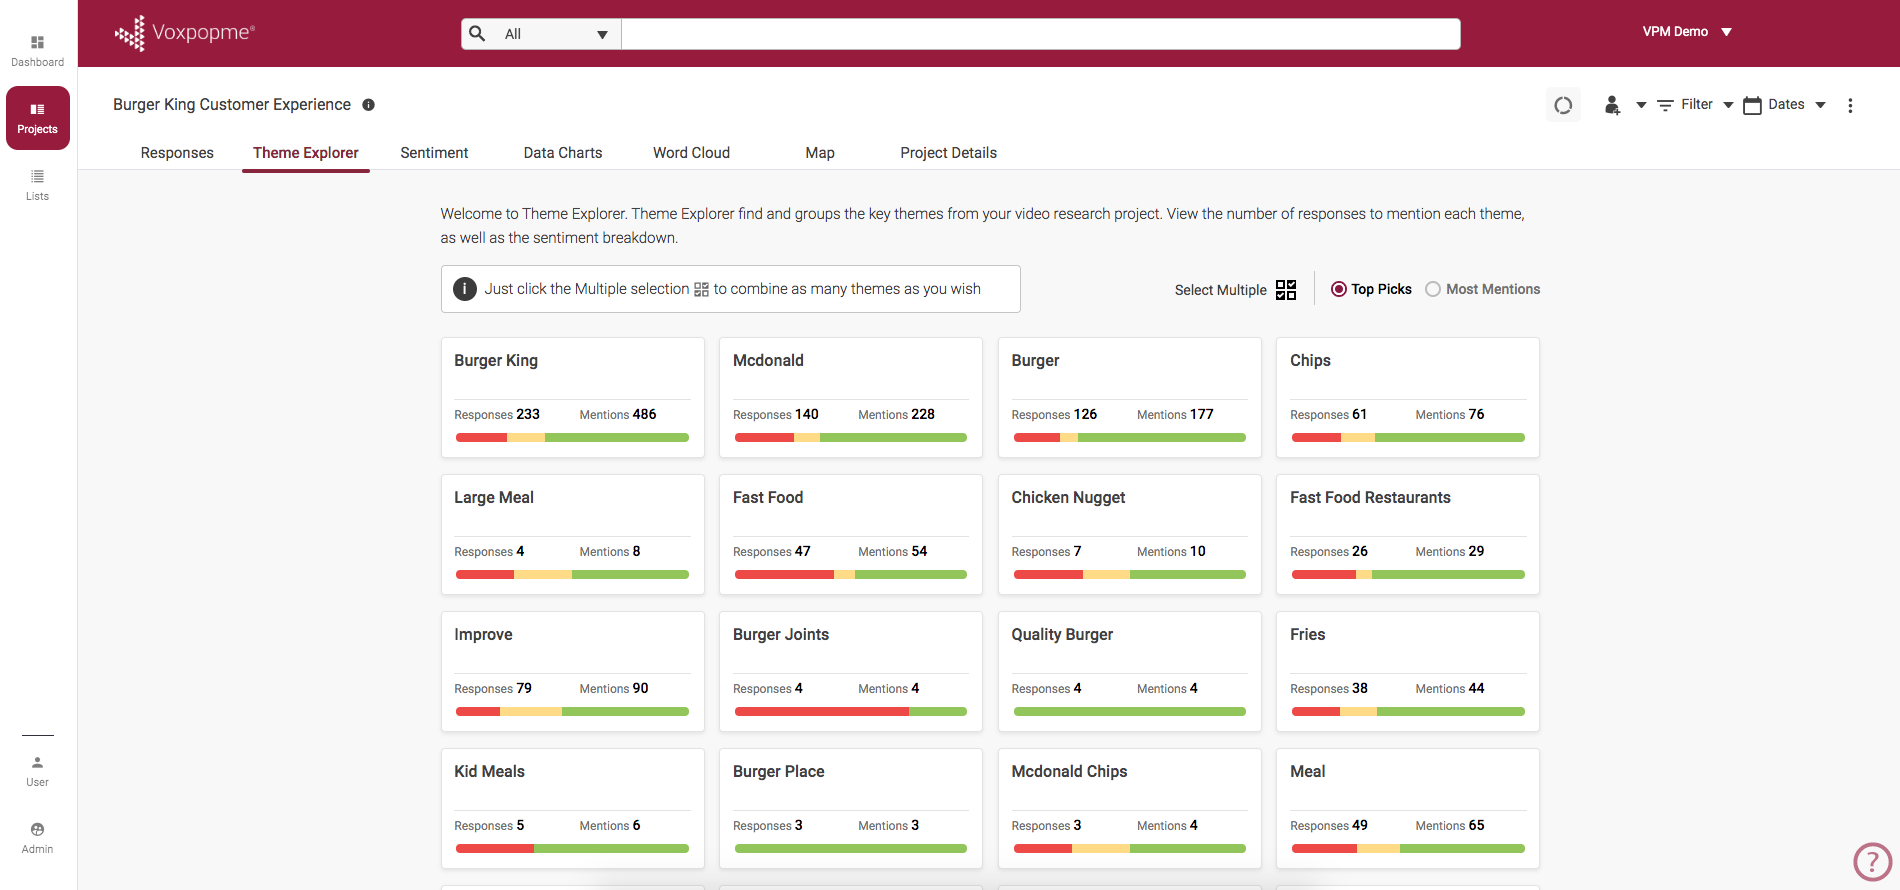Image resolution: width=1900 pixels, height=890 pixels.
Task: Click the add user icon
Action: [1612, 105]
